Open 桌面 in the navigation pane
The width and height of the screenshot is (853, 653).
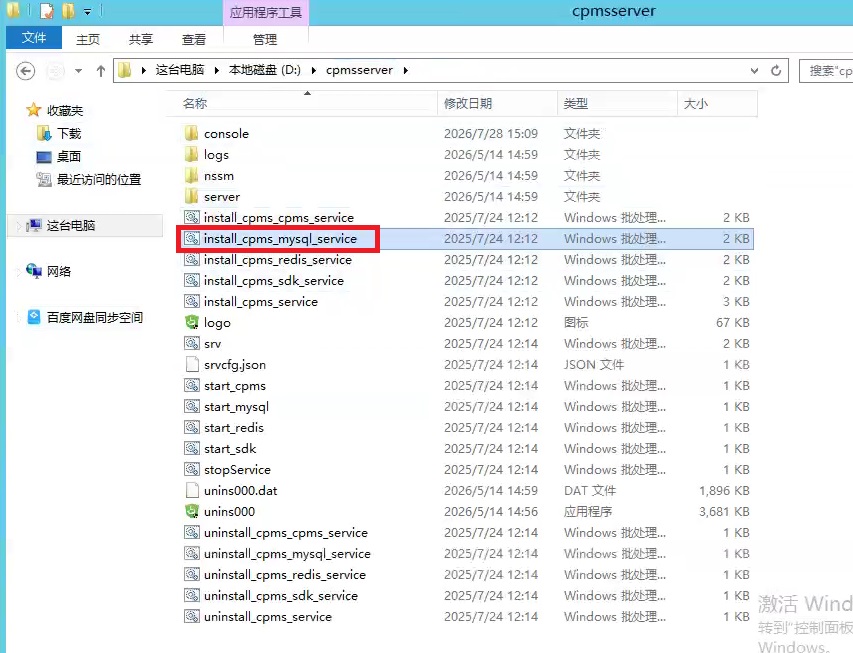[69, 157]
